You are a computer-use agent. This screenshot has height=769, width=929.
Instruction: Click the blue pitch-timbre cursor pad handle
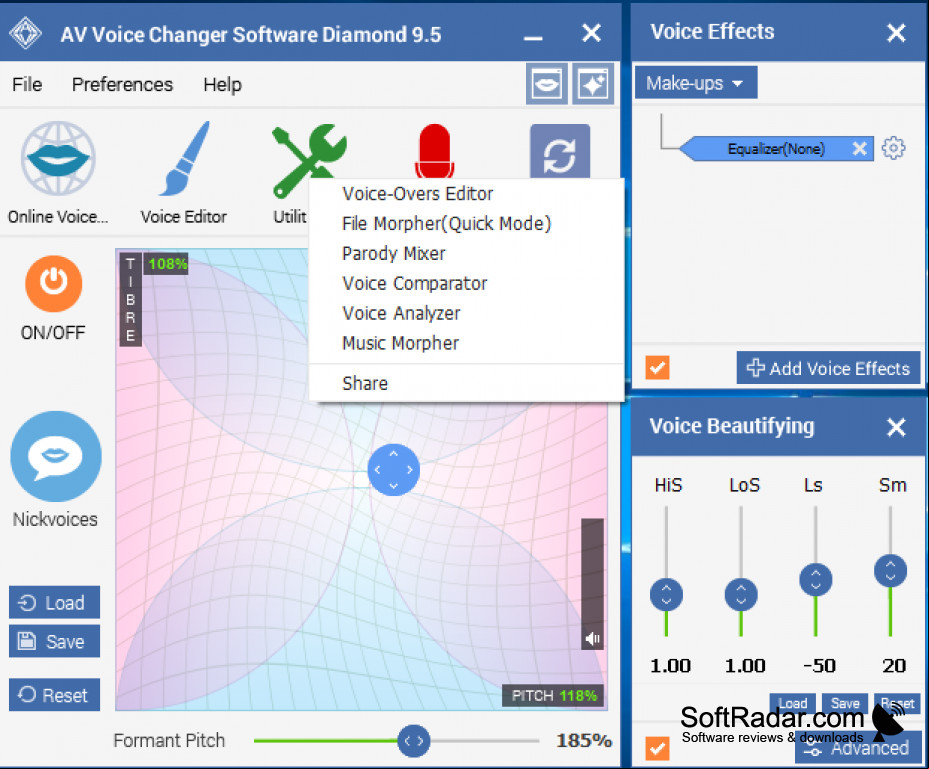click(x=393, y=470)
